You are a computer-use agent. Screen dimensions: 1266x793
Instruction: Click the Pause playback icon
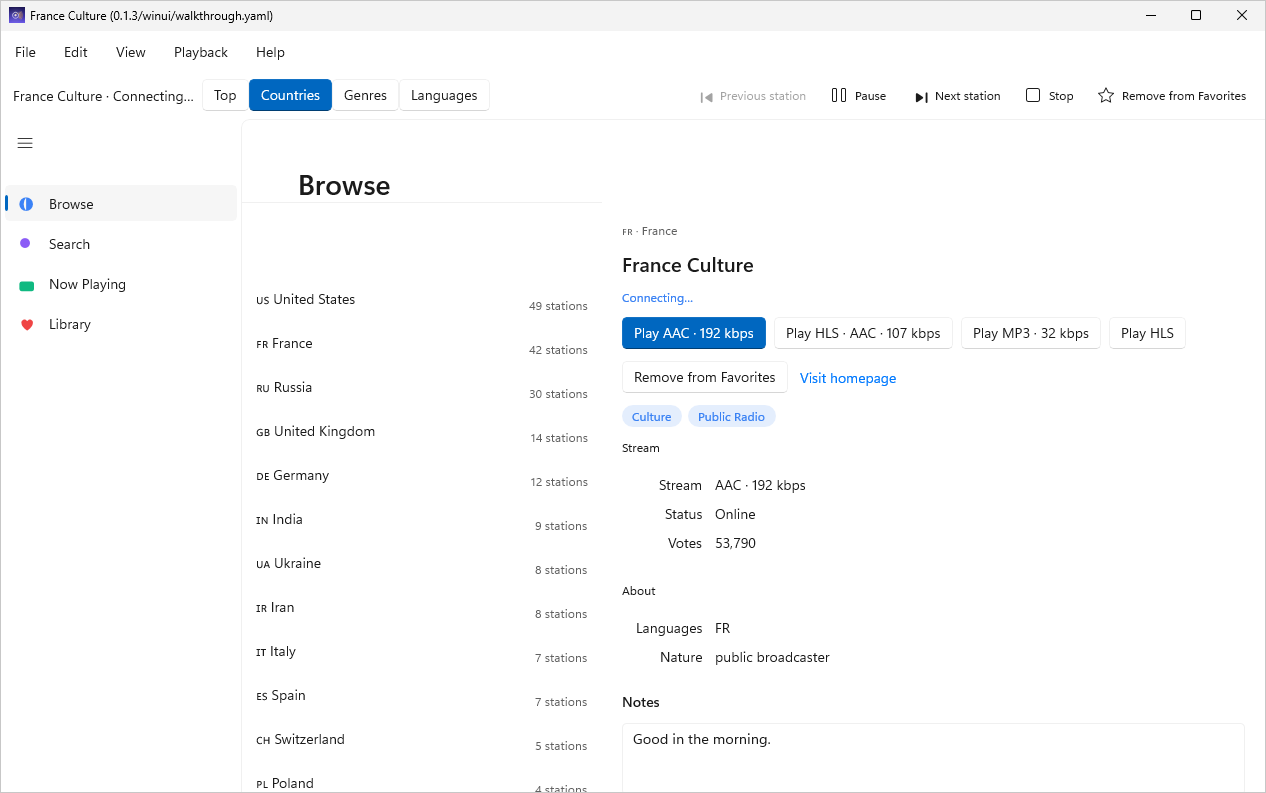(x=839, y=96)
